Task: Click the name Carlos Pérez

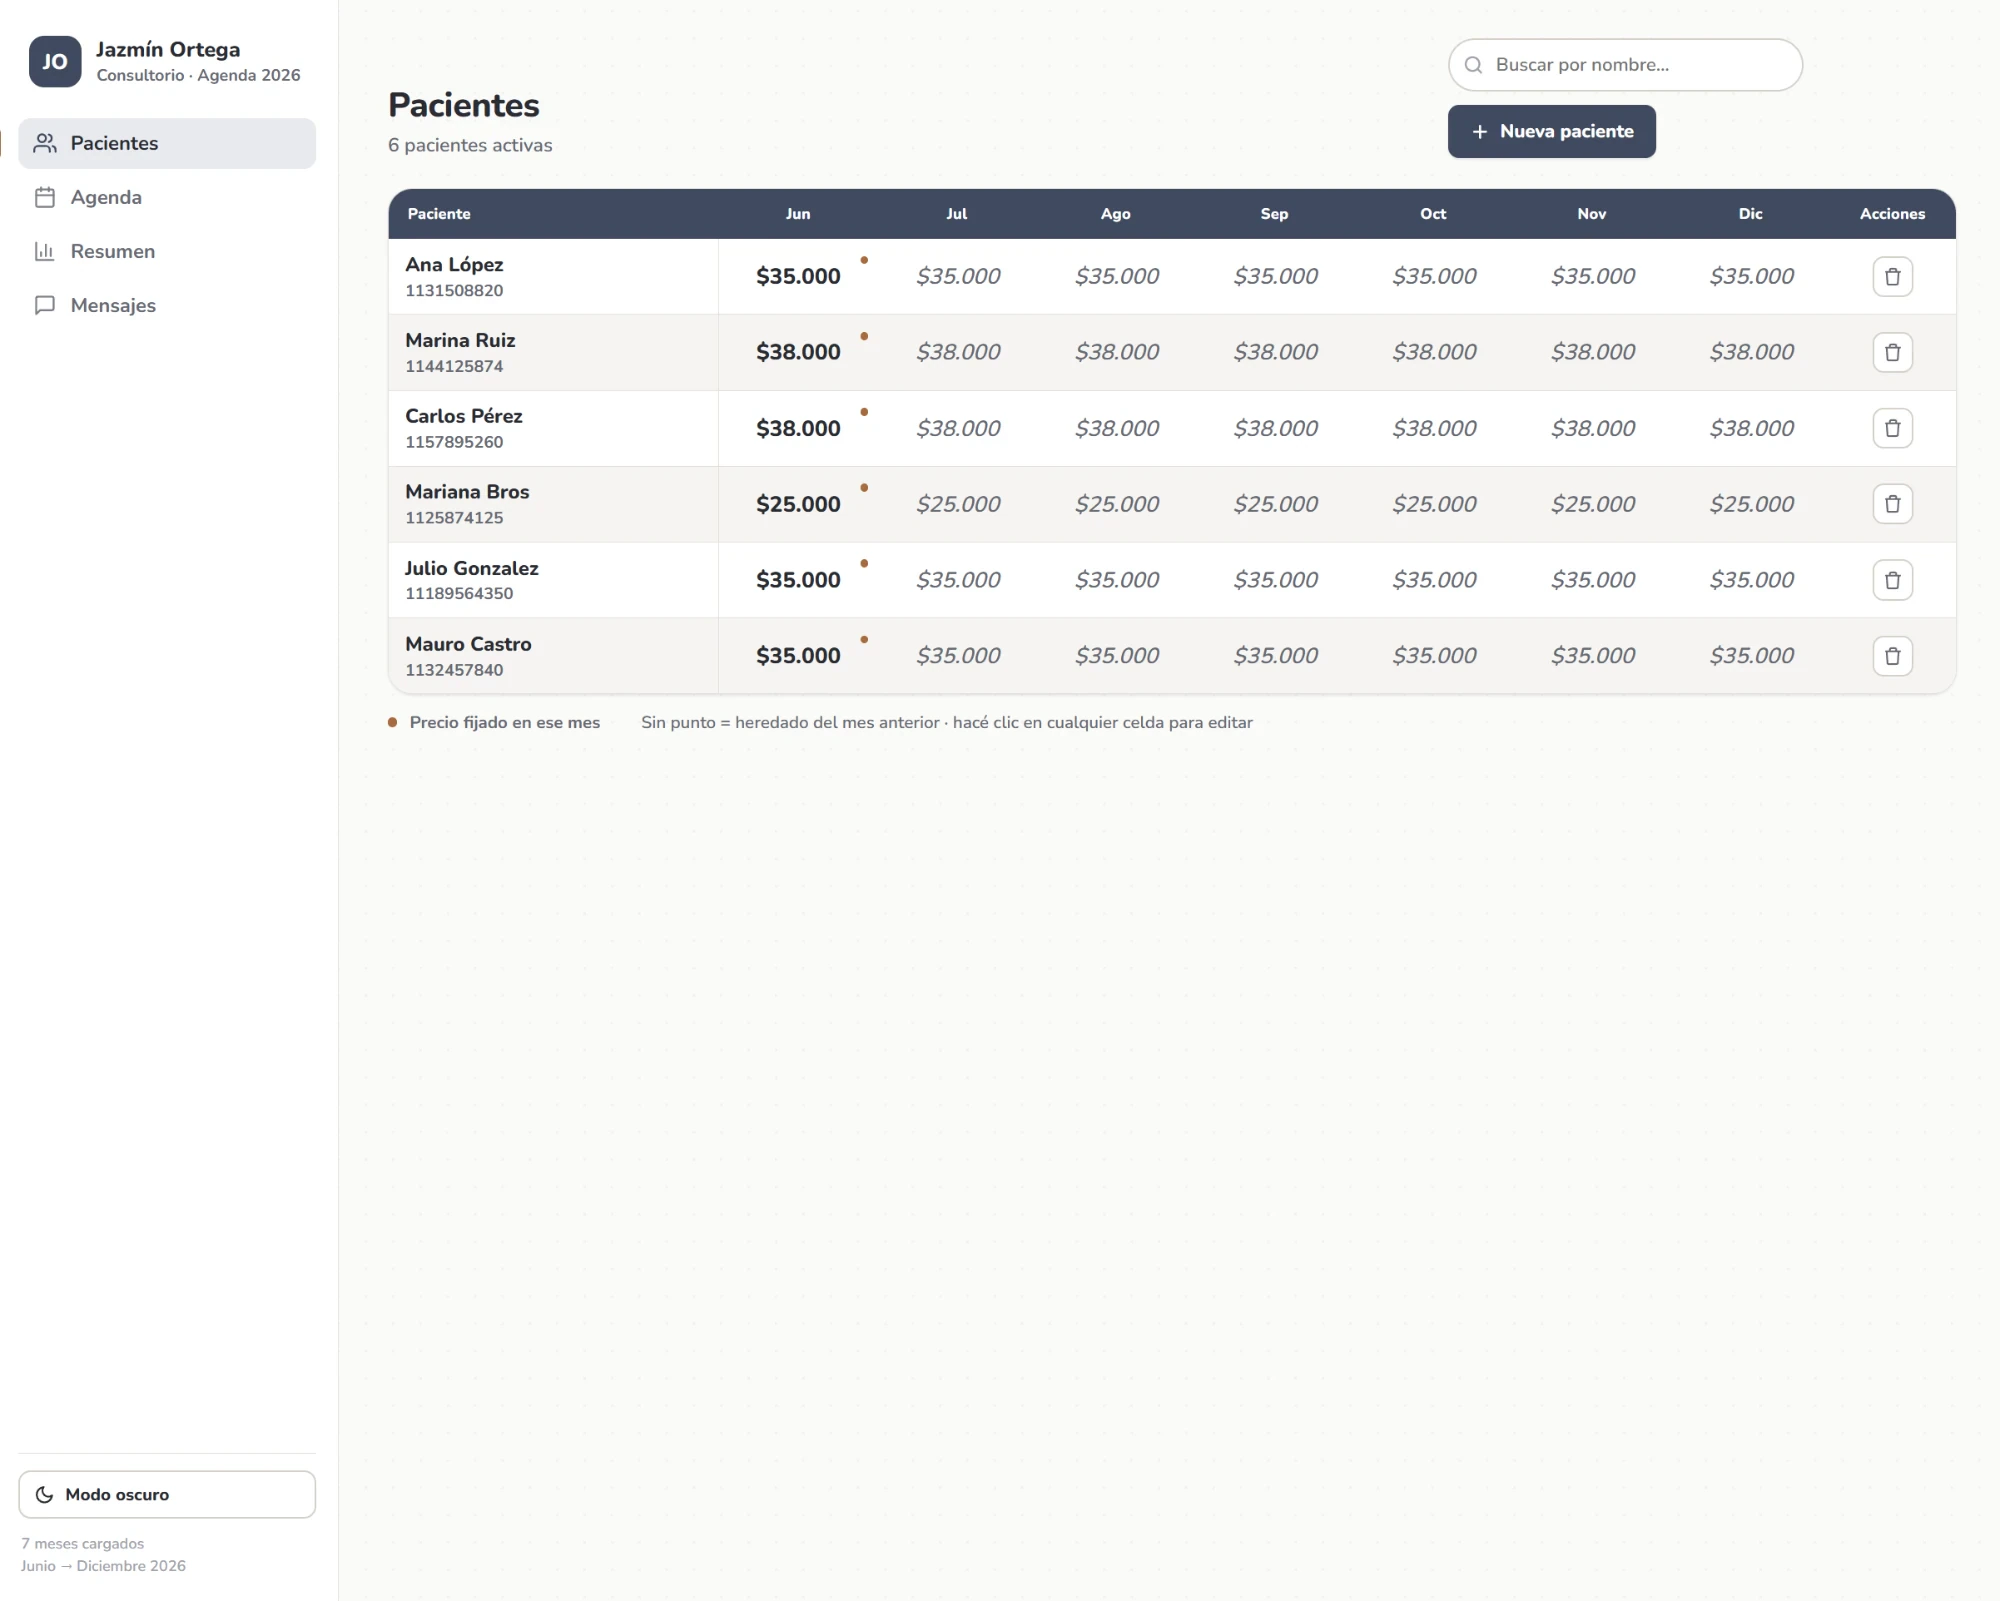Action: point(463,416)
